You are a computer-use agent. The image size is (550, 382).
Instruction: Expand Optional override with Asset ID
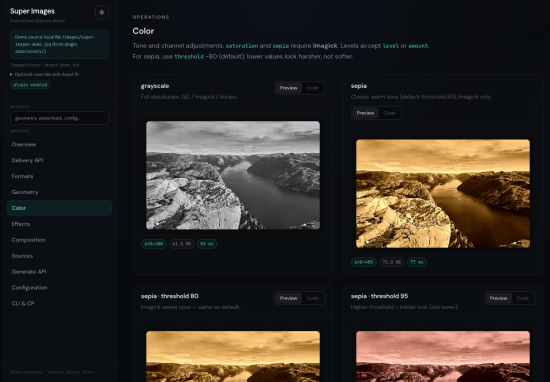coord(45,74)
